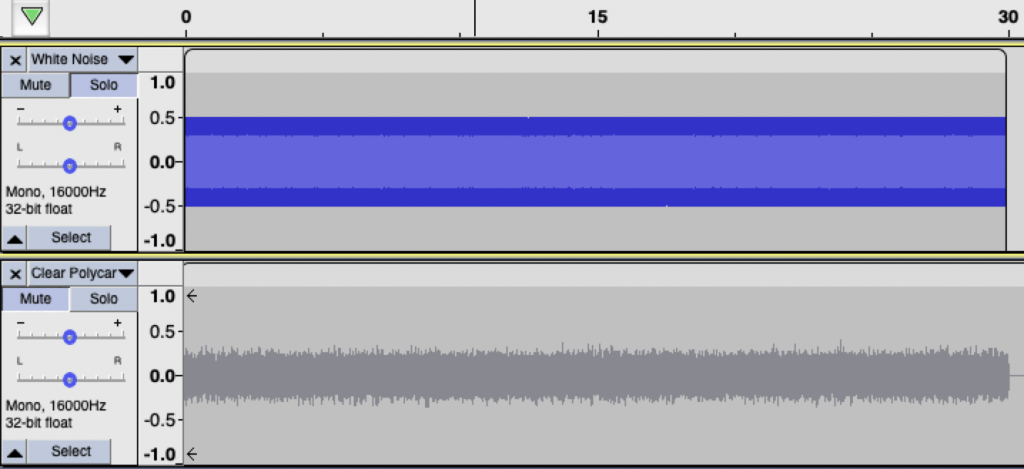Click lower zoom arrow on Clear Polycar scale
The height and width of the screenshot is (469, 1024).
click(191, 454)
